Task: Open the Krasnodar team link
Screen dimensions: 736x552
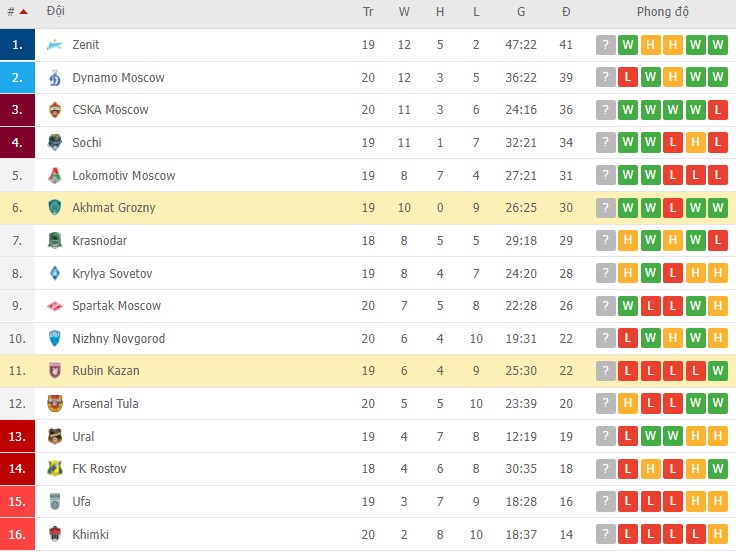Action: pyautogui.click(x=98, y=241)
